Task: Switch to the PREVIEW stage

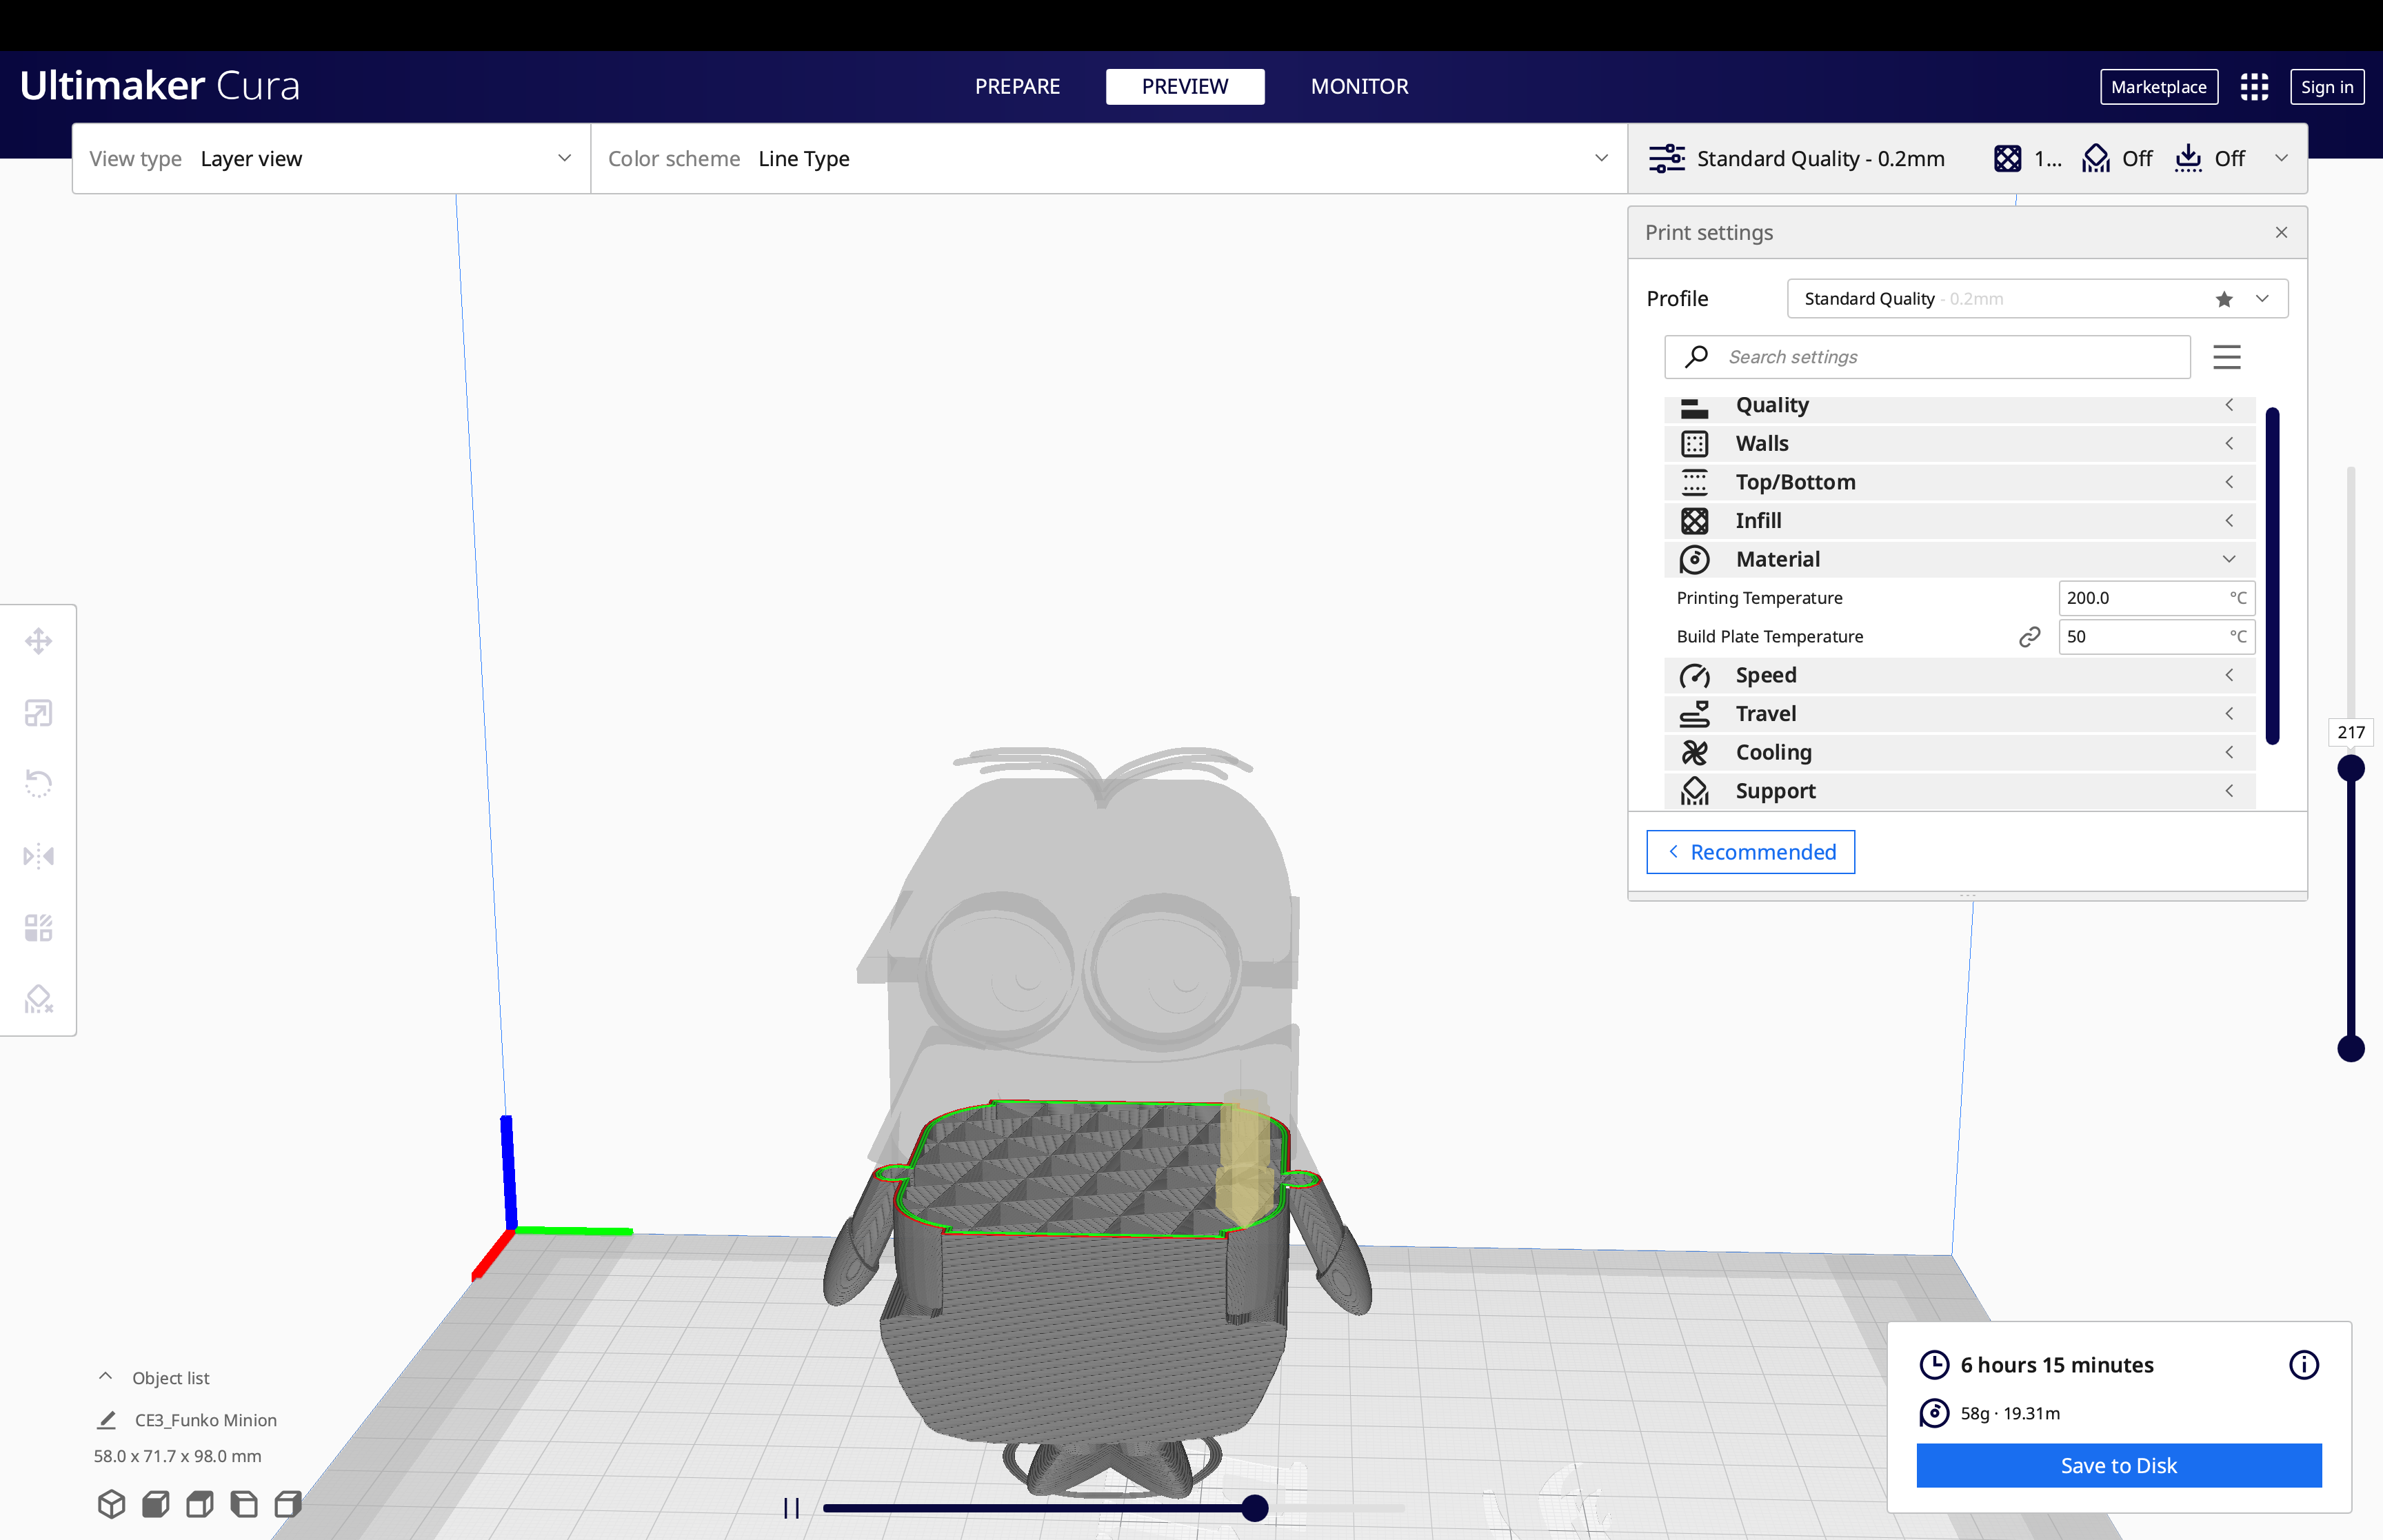Action: click(1184, 86)
